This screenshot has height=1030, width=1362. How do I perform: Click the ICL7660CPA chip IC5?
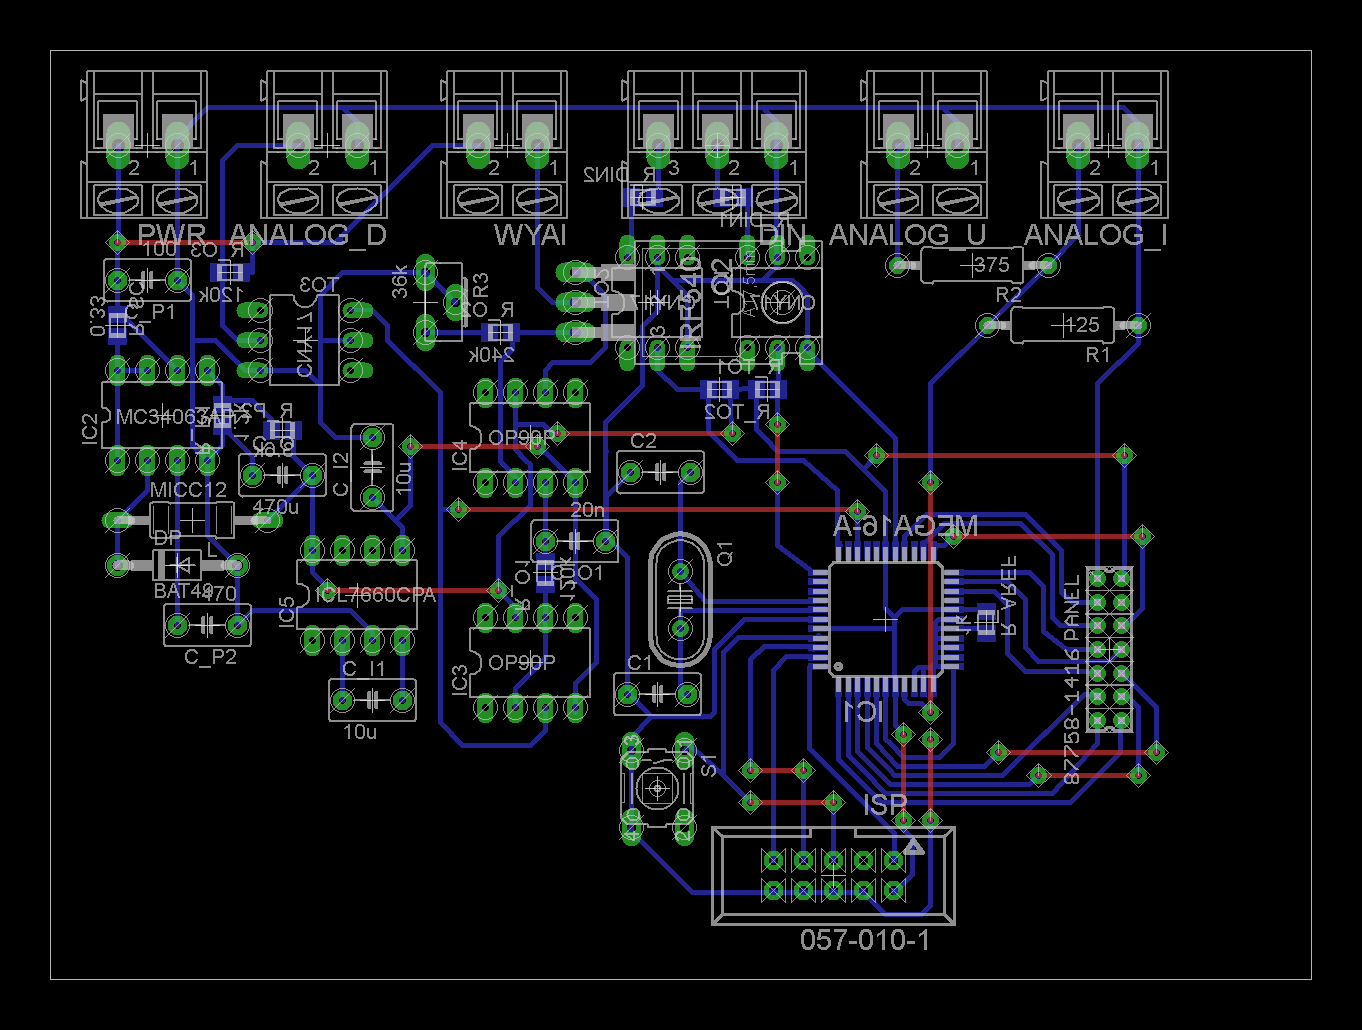357,594
